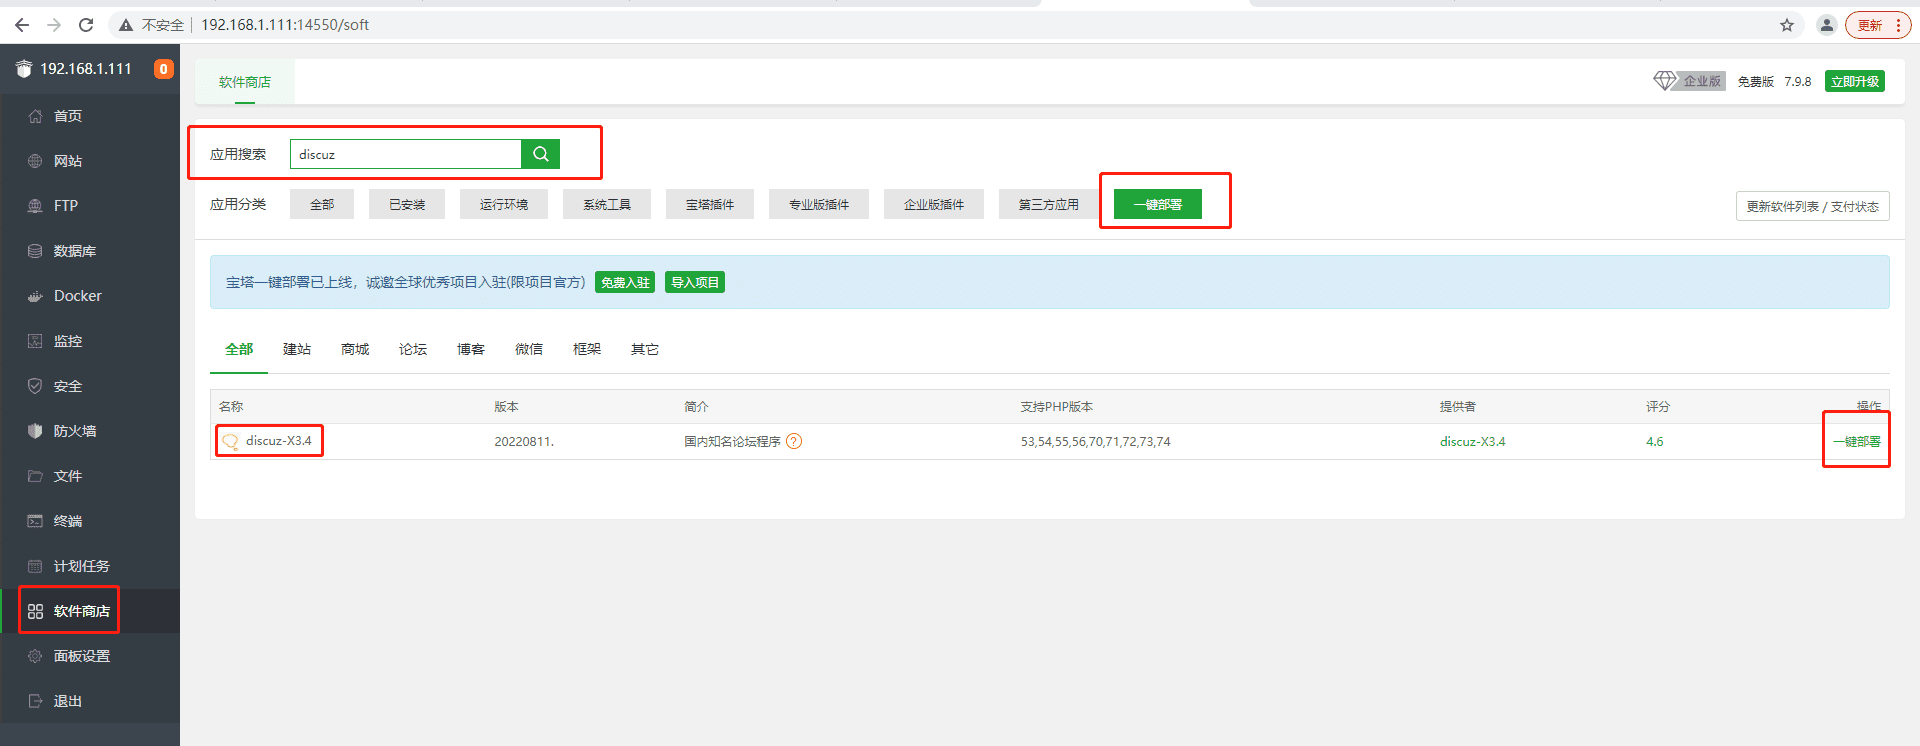Image resolution: width=1920 pixels, height=746 pixels.
Task: Click the browser reload icon
Action: [86, 25]
